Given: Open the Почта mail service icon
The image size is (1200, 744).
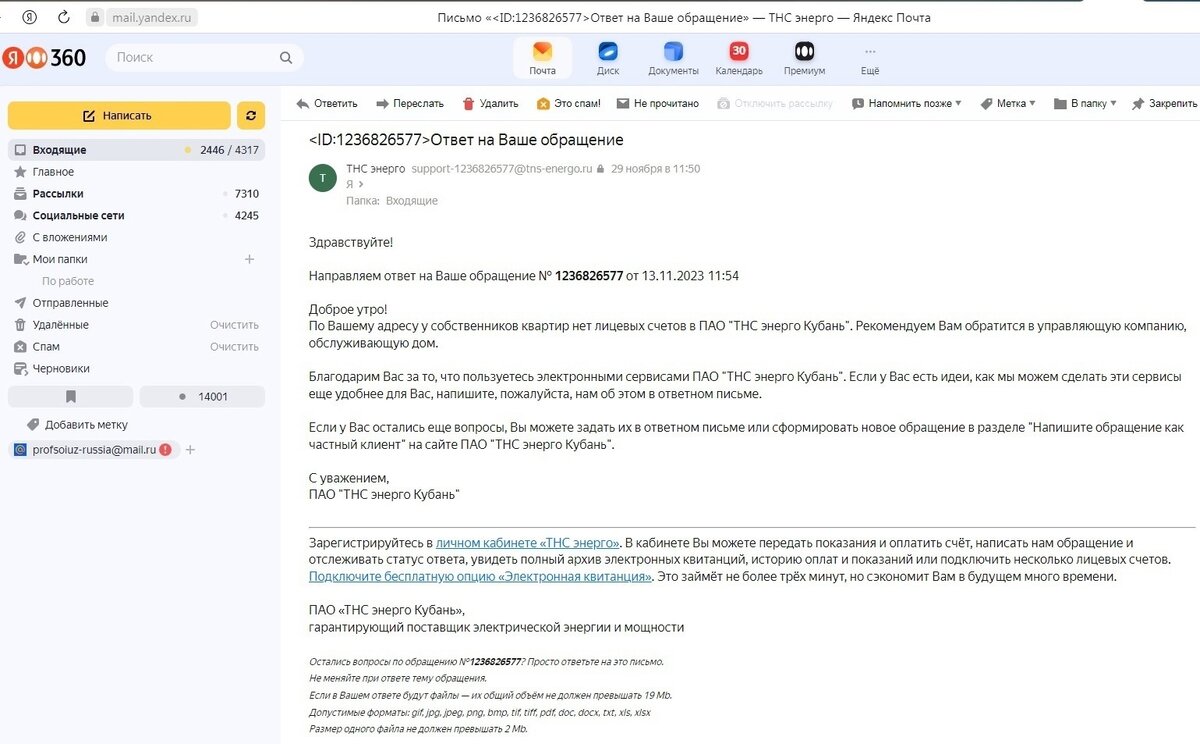Looking at the screenshot, I should pos(542,58).
